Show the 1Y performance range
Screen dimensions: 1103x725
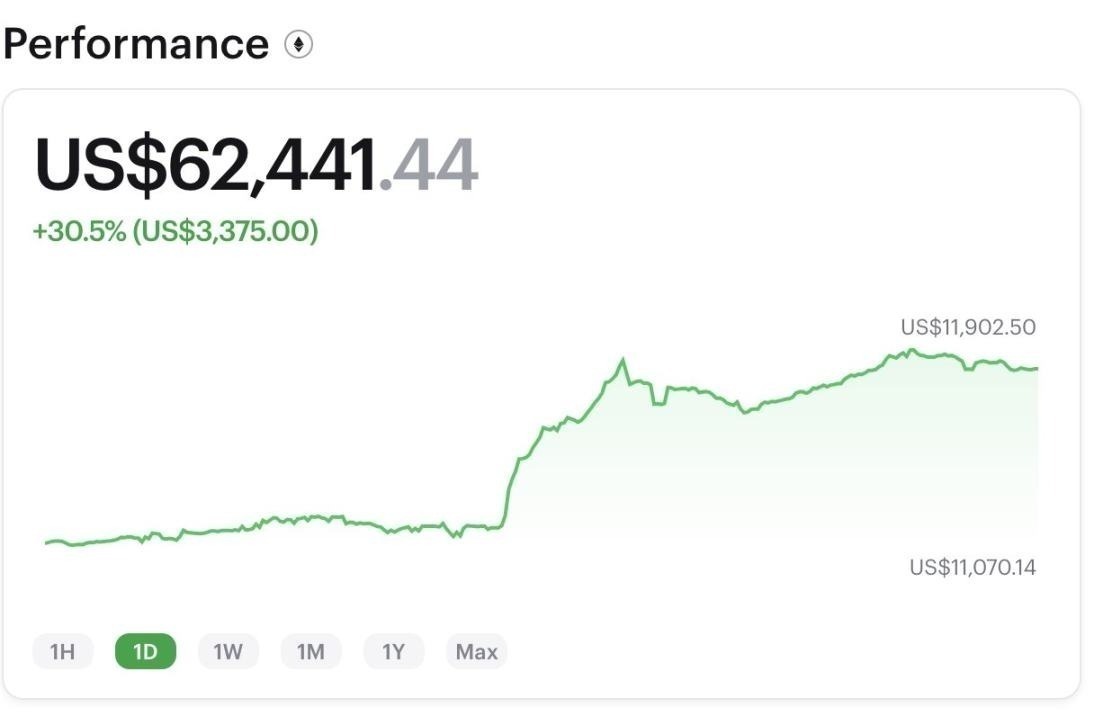394,652
